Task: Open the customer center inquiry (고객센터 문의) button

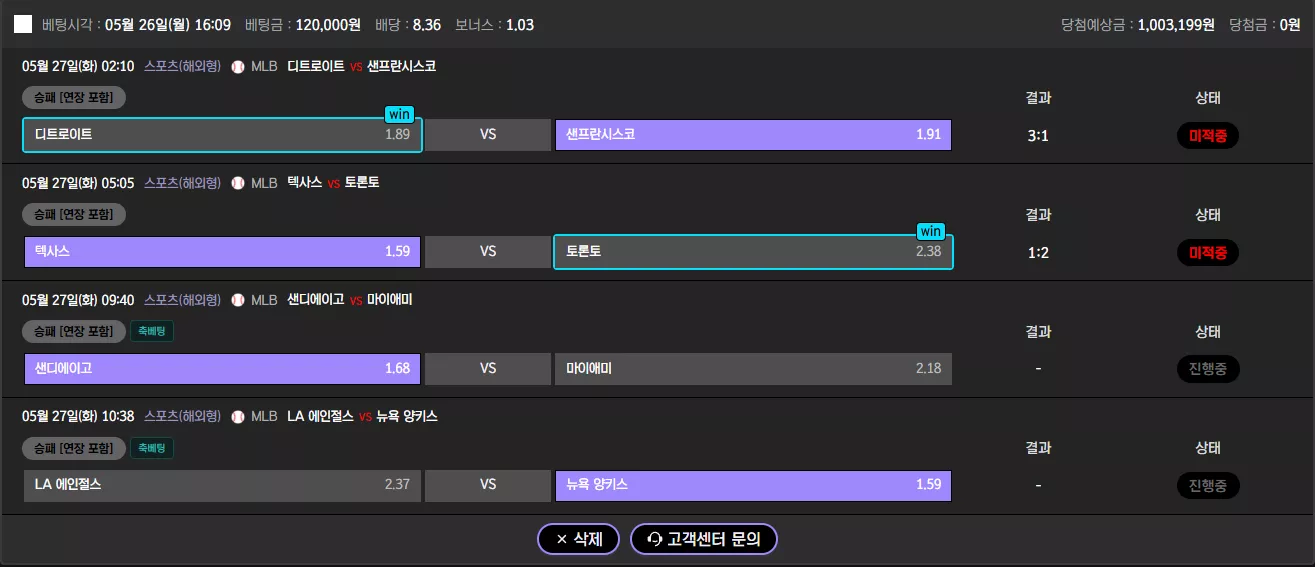Action: [704, 539]
